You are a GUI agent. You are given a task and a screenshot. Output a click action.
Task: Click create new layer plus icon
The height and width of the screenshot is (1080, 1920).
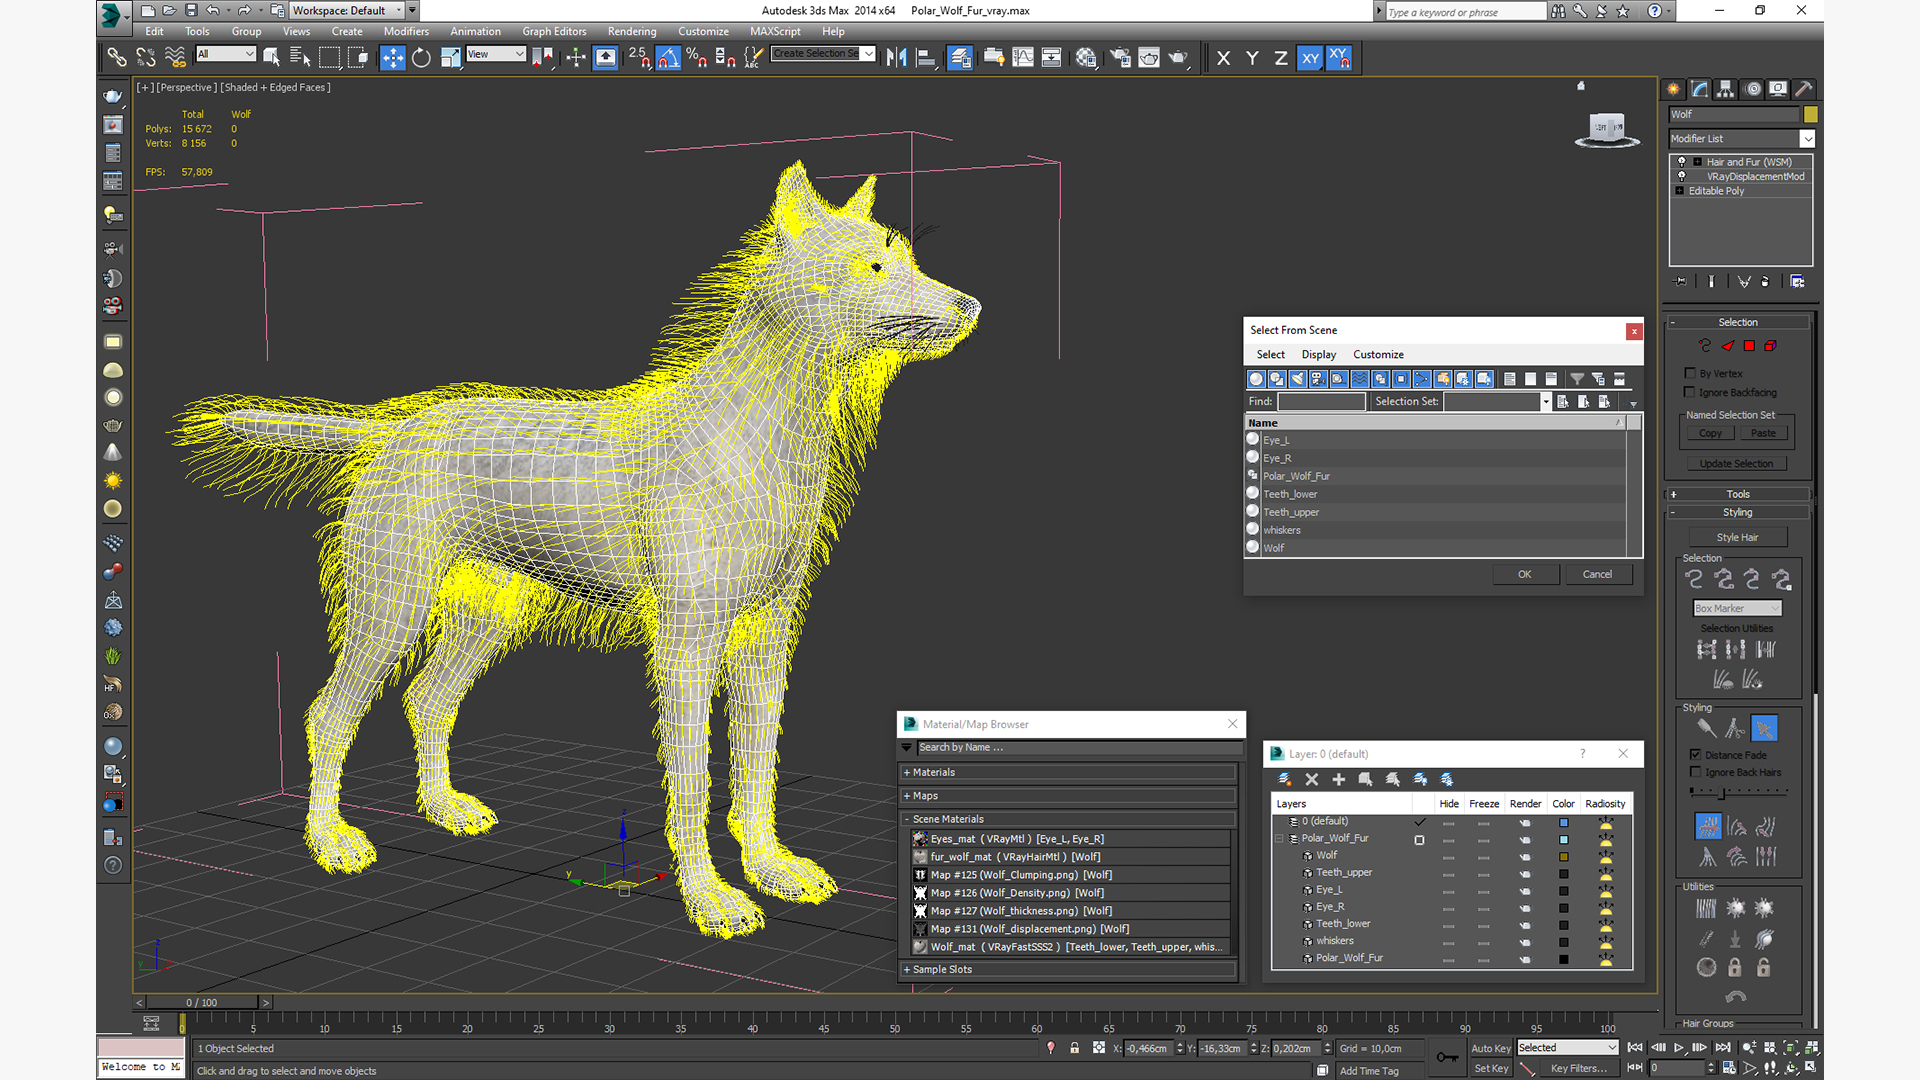(x=1338, y=779)
